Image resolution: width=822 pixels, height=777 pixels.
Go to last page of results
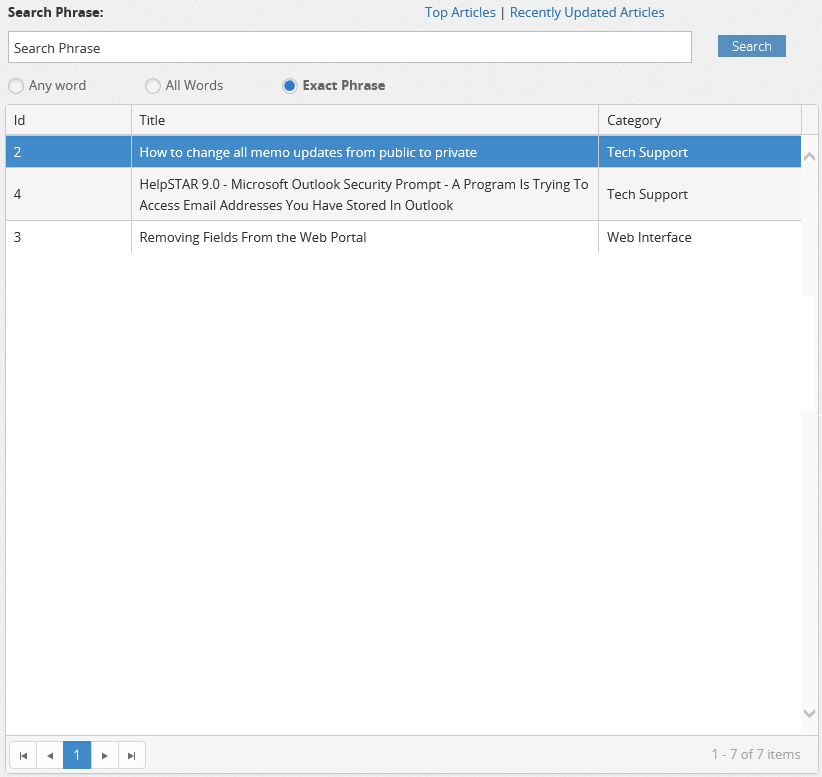(x=132, y=755)
